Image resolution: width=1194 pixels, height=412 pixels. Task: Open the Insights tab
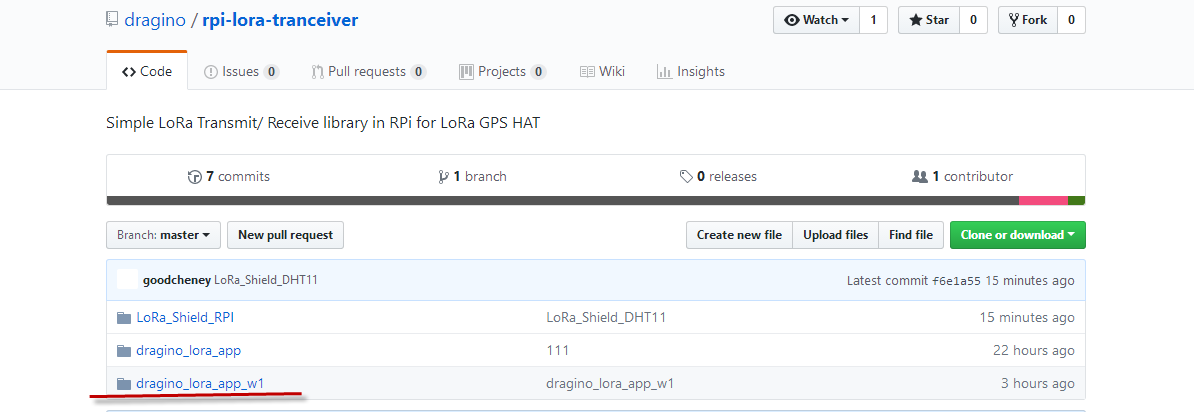(691, 72)
